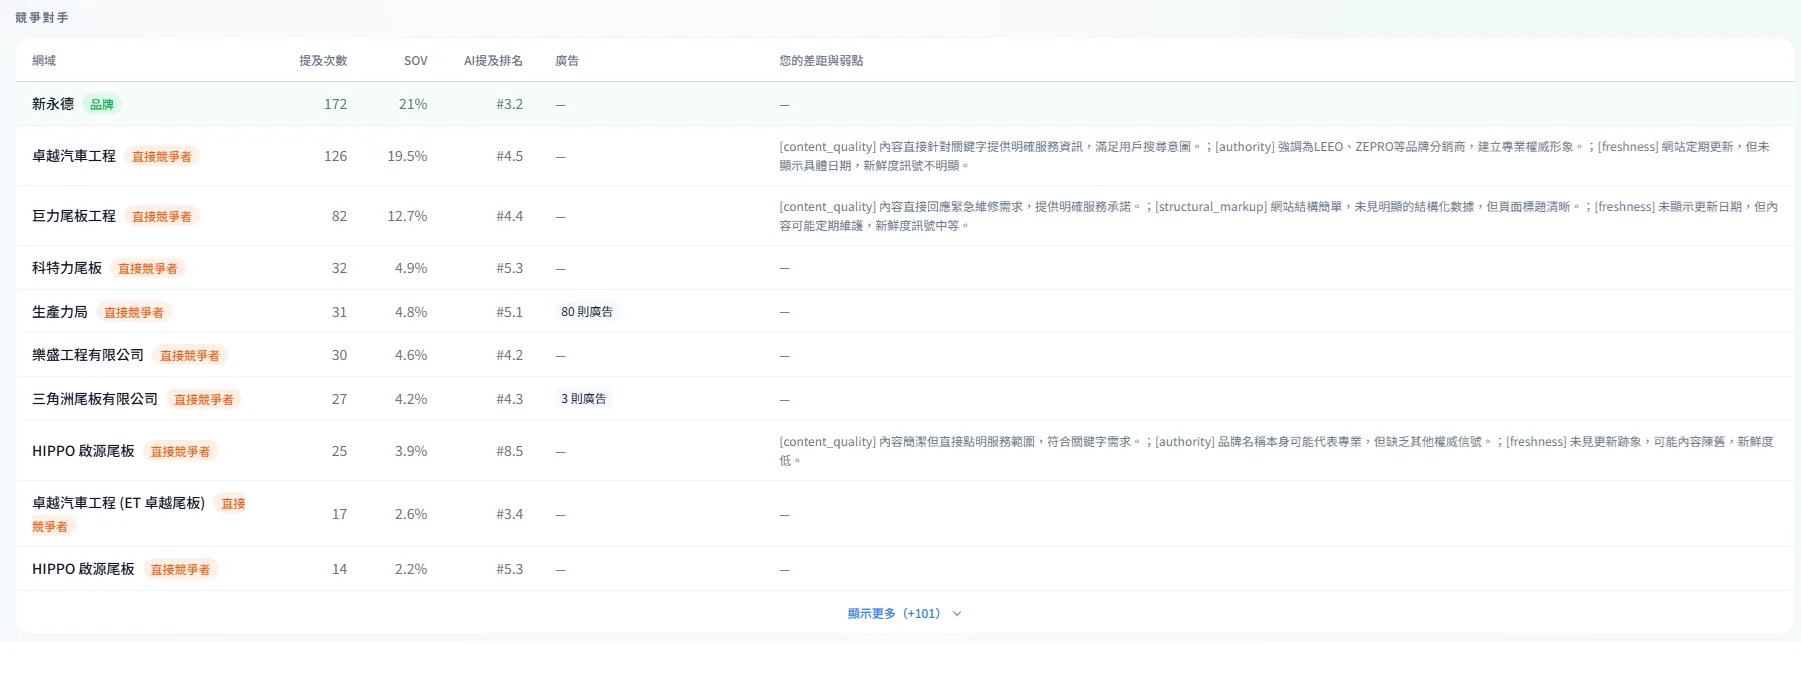Select the 巨力尾板工程 competitor name

(x=74, y=216)
